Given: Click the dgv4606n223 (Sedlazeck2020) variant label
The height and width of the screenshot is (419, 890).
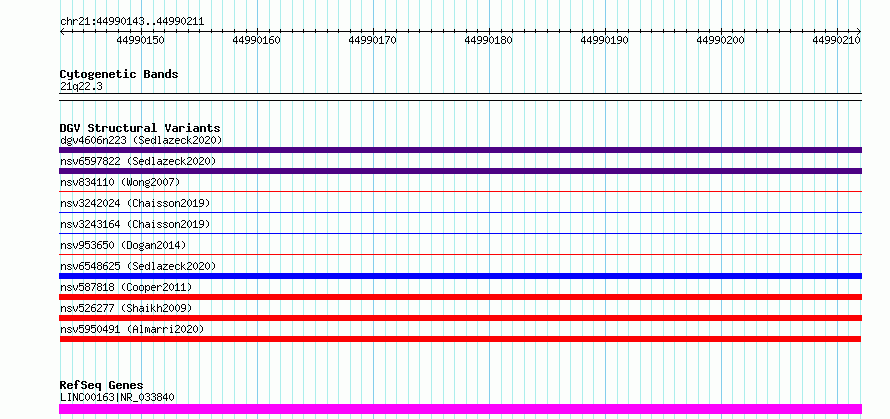Looking at the screenshot, I should pyautogui.click(x=141, y=140).
